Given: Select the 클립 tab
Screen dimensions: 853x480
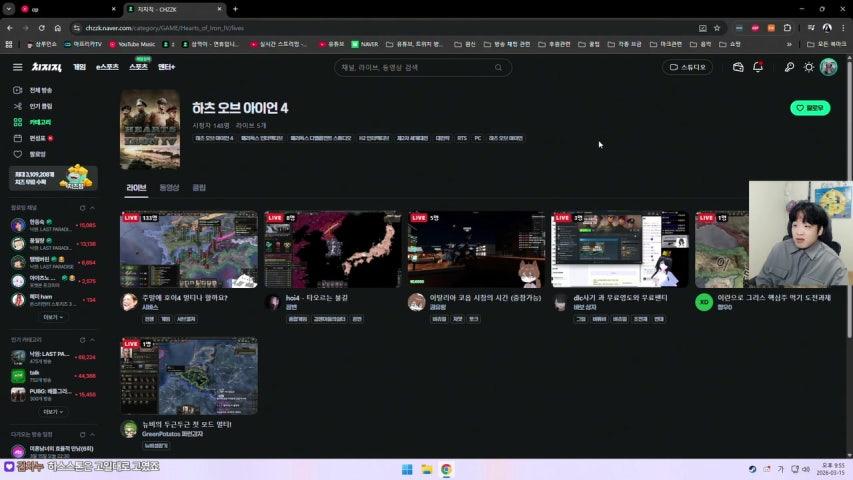Looking at the screenshot, I should tap(199, 187).
